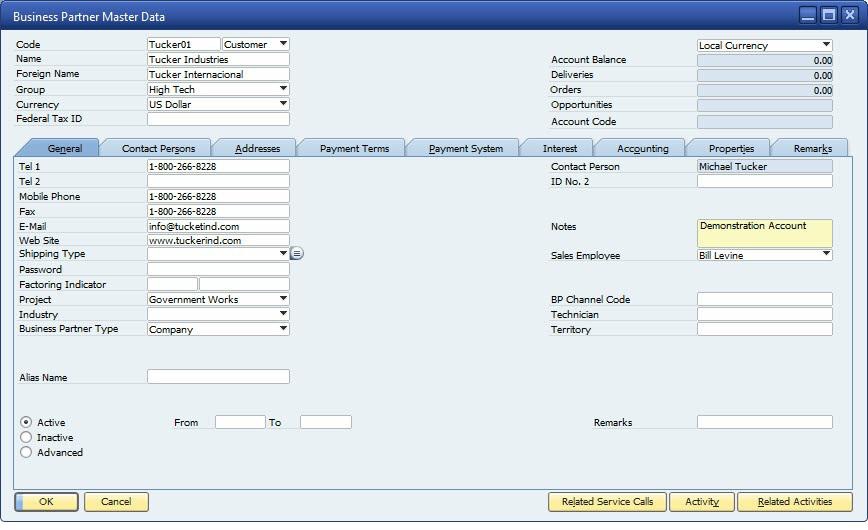This screenshot has height=530, width=868.
Task: Edit the Web Site field
Action: click(x=218, y=240)
